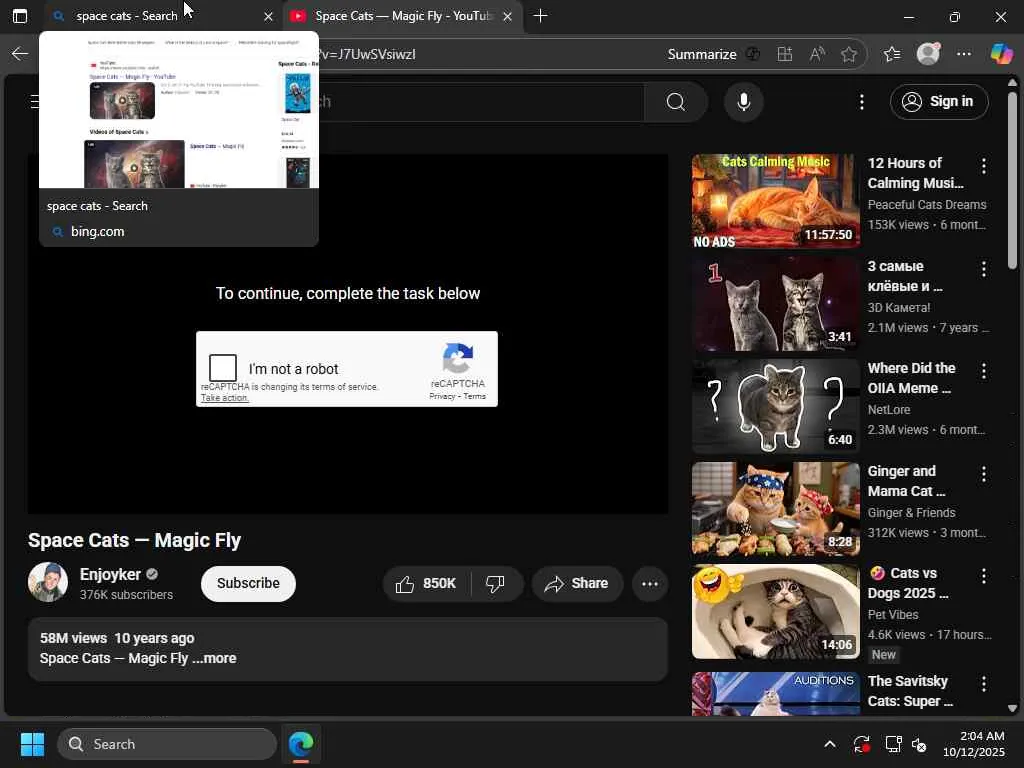The width and height of the screenshot is (1024, 768).
Task: Open the tab actions menu icon
Action: point(20,16)
